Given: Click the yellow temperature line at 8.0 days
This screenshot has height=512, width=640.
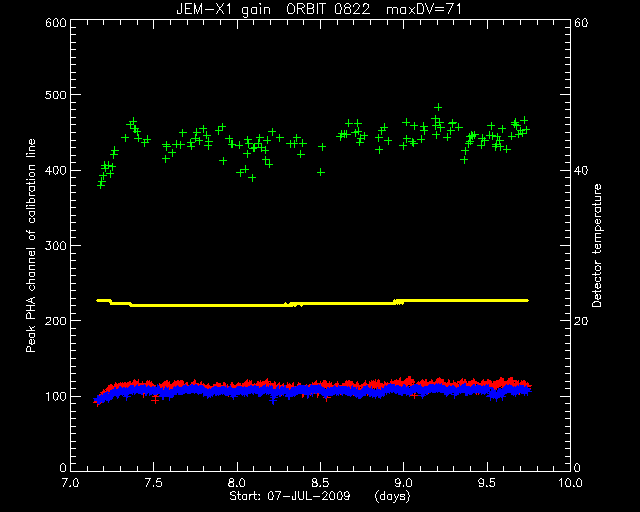Looking at the screenshot, I should click(x=237, y=305).
